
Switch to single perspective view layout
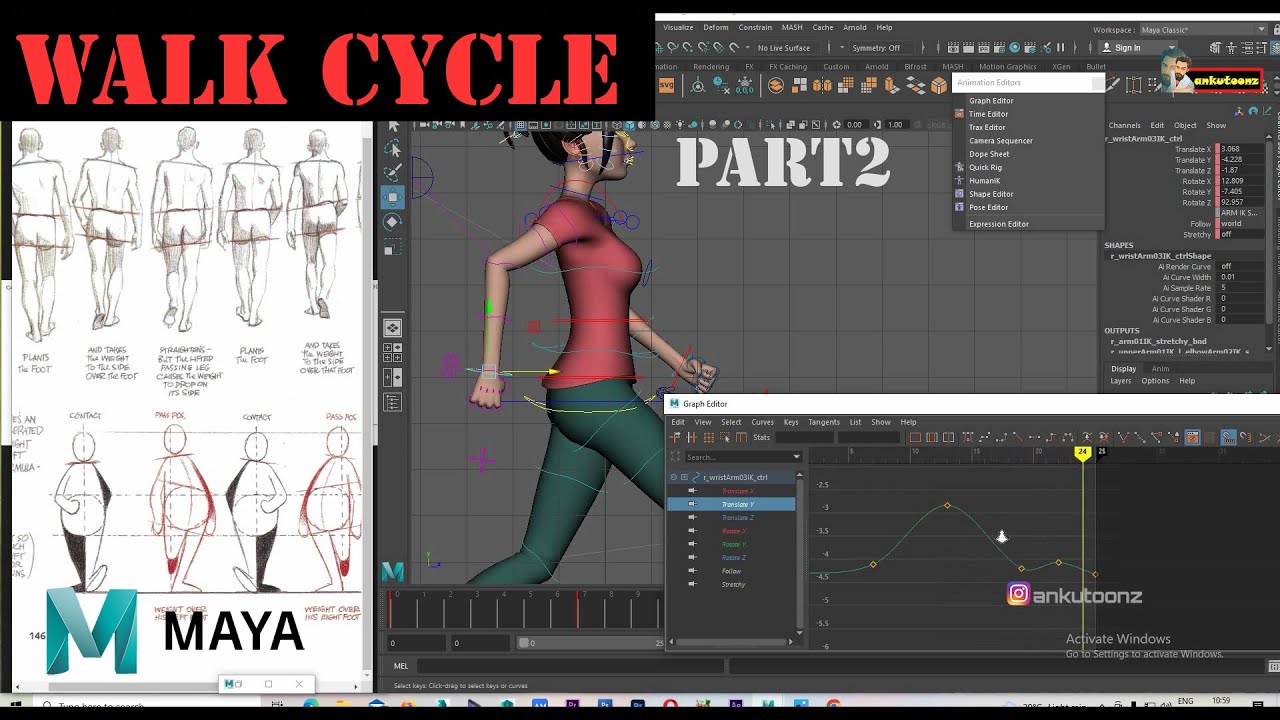(392, 328)
